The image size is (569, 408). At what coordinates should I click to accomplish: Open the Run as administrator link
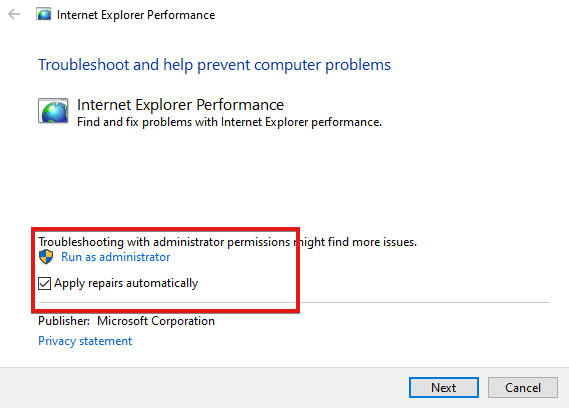(115, 257)
